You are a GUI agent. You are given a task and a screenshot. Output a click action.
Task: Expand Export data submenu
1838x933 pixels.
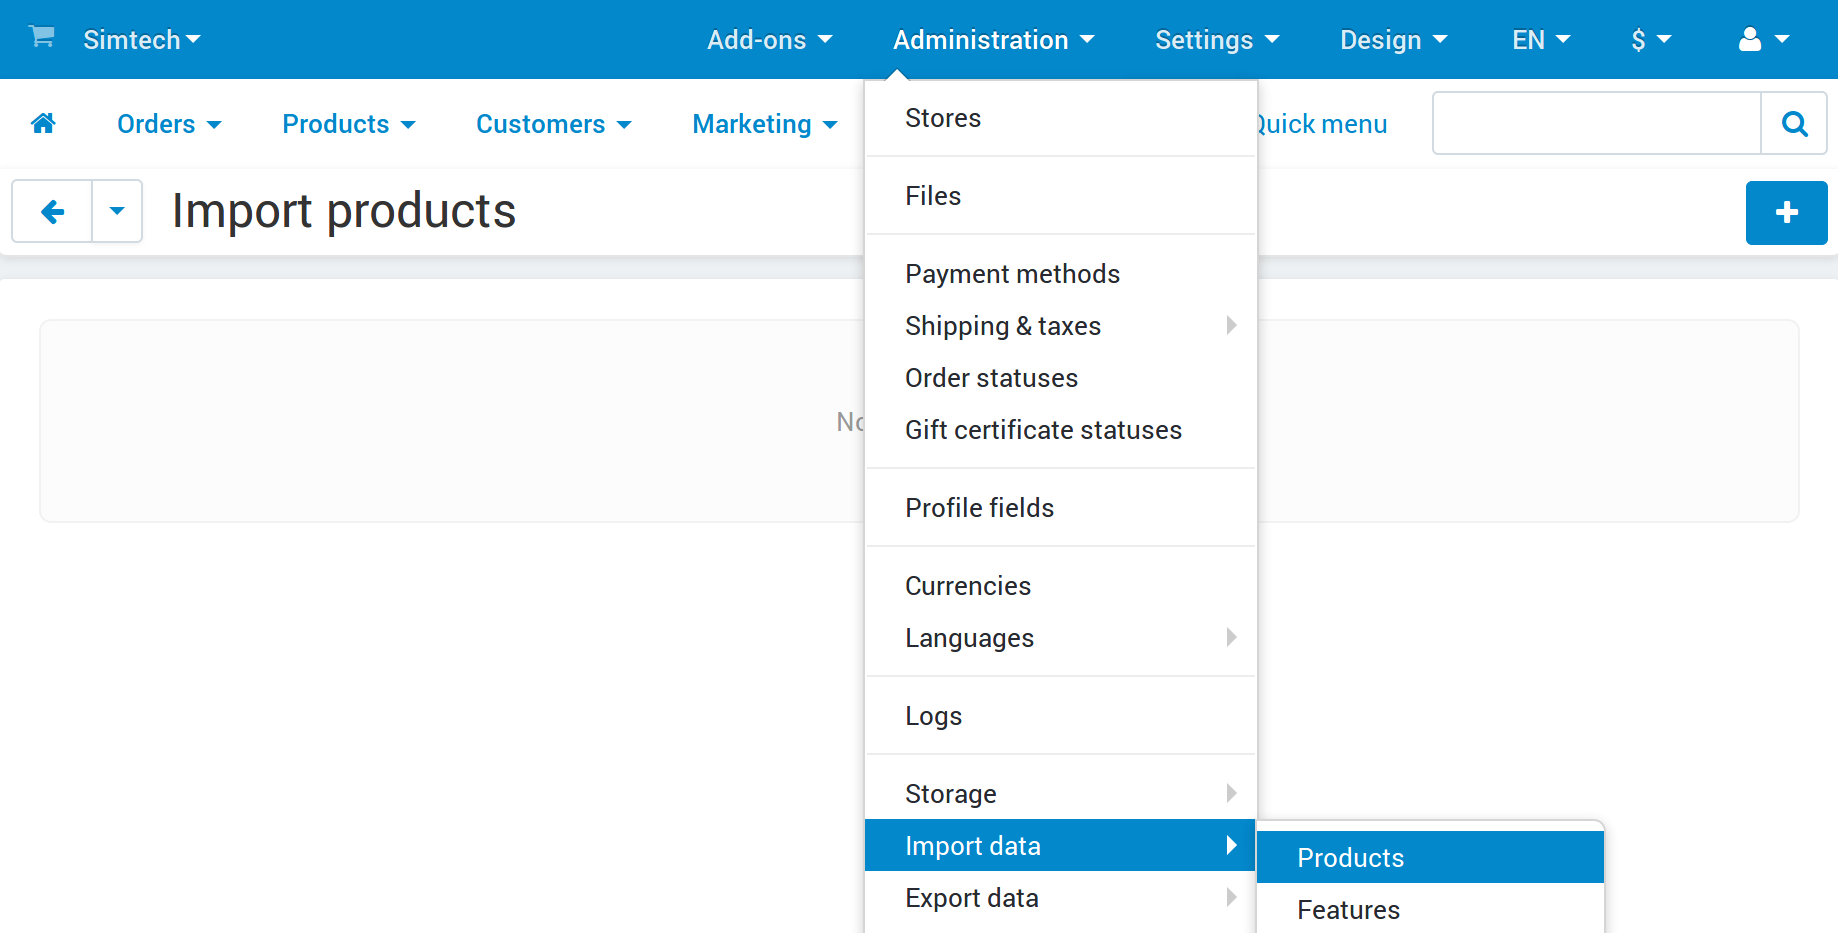(x=1060, y=898)
